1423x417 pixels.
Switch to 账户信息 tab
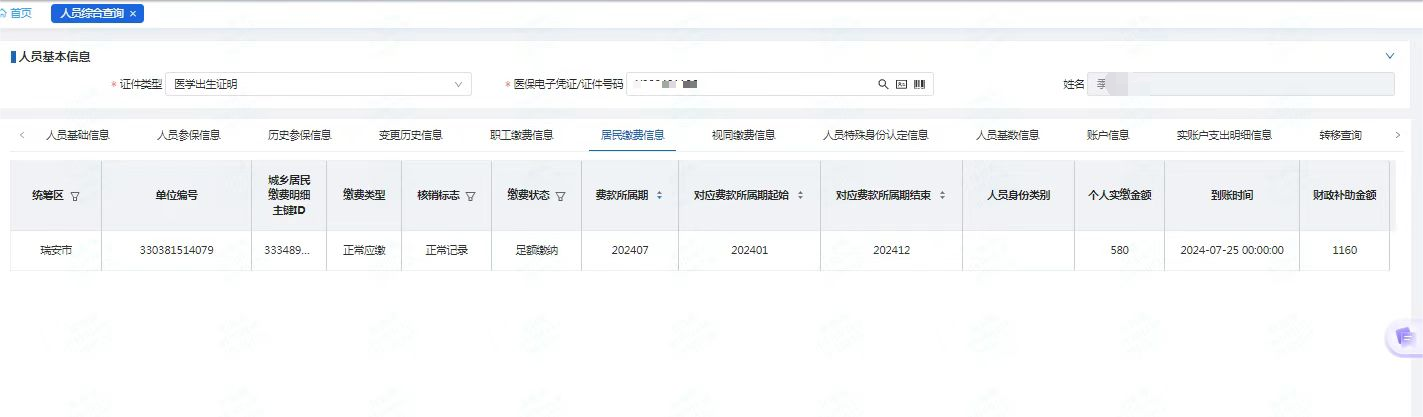1108,135
